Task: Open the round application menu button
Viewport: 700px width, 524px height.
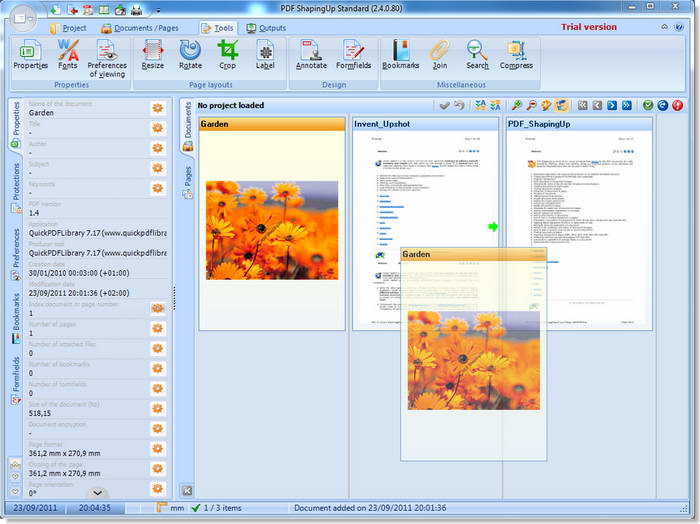Action: (22, 18)
